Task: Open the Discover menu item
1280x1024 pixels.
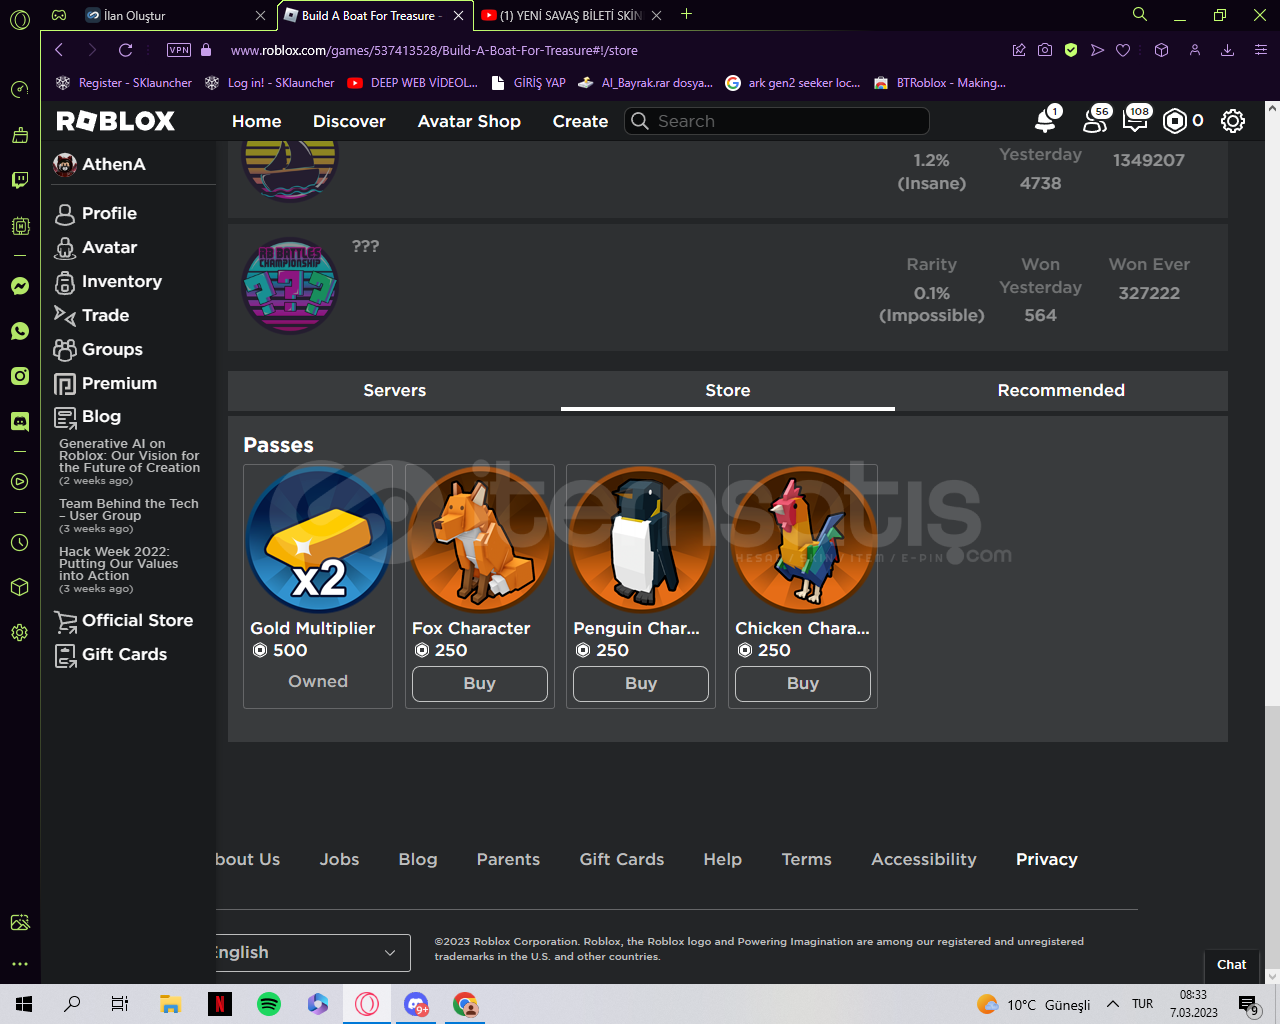Action: 349,120
